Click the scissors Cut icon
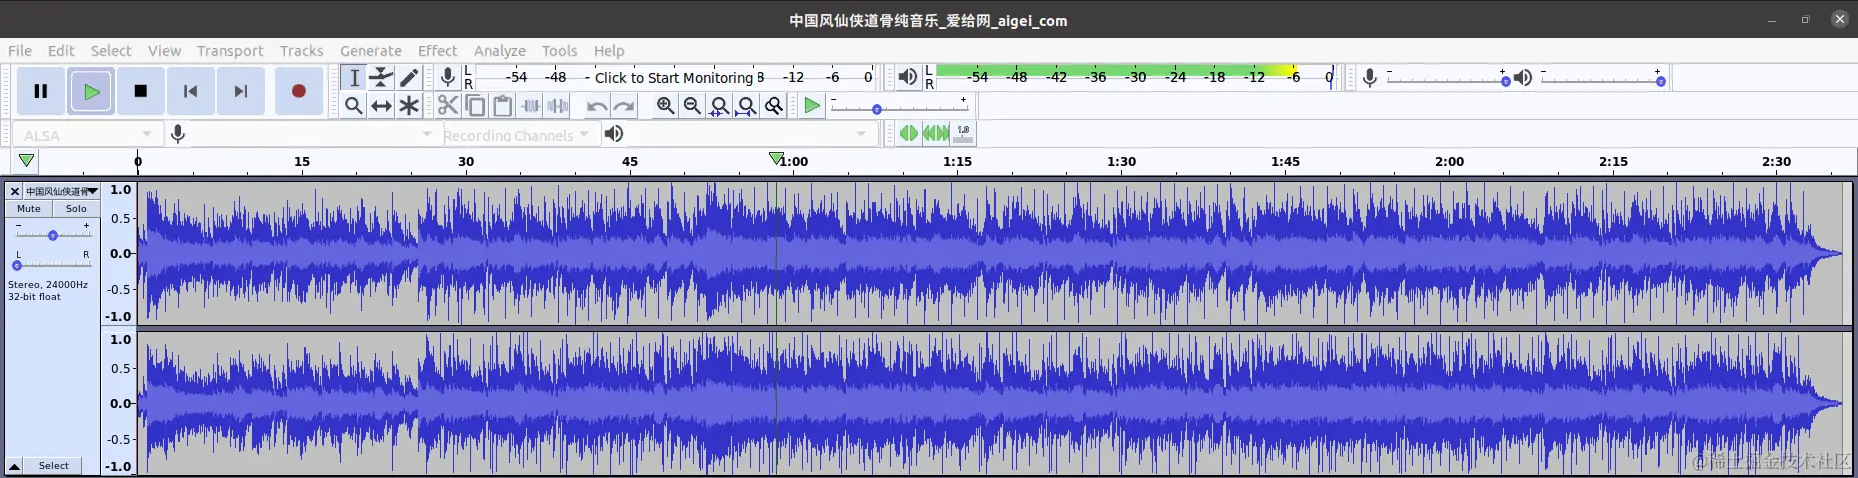The height and width of the screenshot is (478, 1858). [x=448, y=105]
